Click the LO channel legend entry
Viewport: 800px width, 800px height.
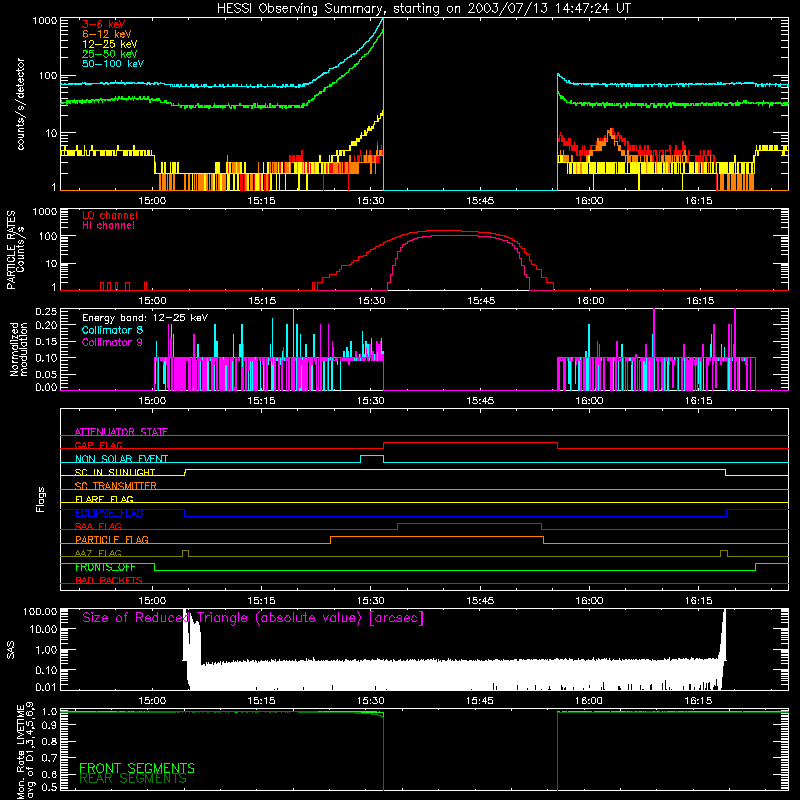[110, 215]
